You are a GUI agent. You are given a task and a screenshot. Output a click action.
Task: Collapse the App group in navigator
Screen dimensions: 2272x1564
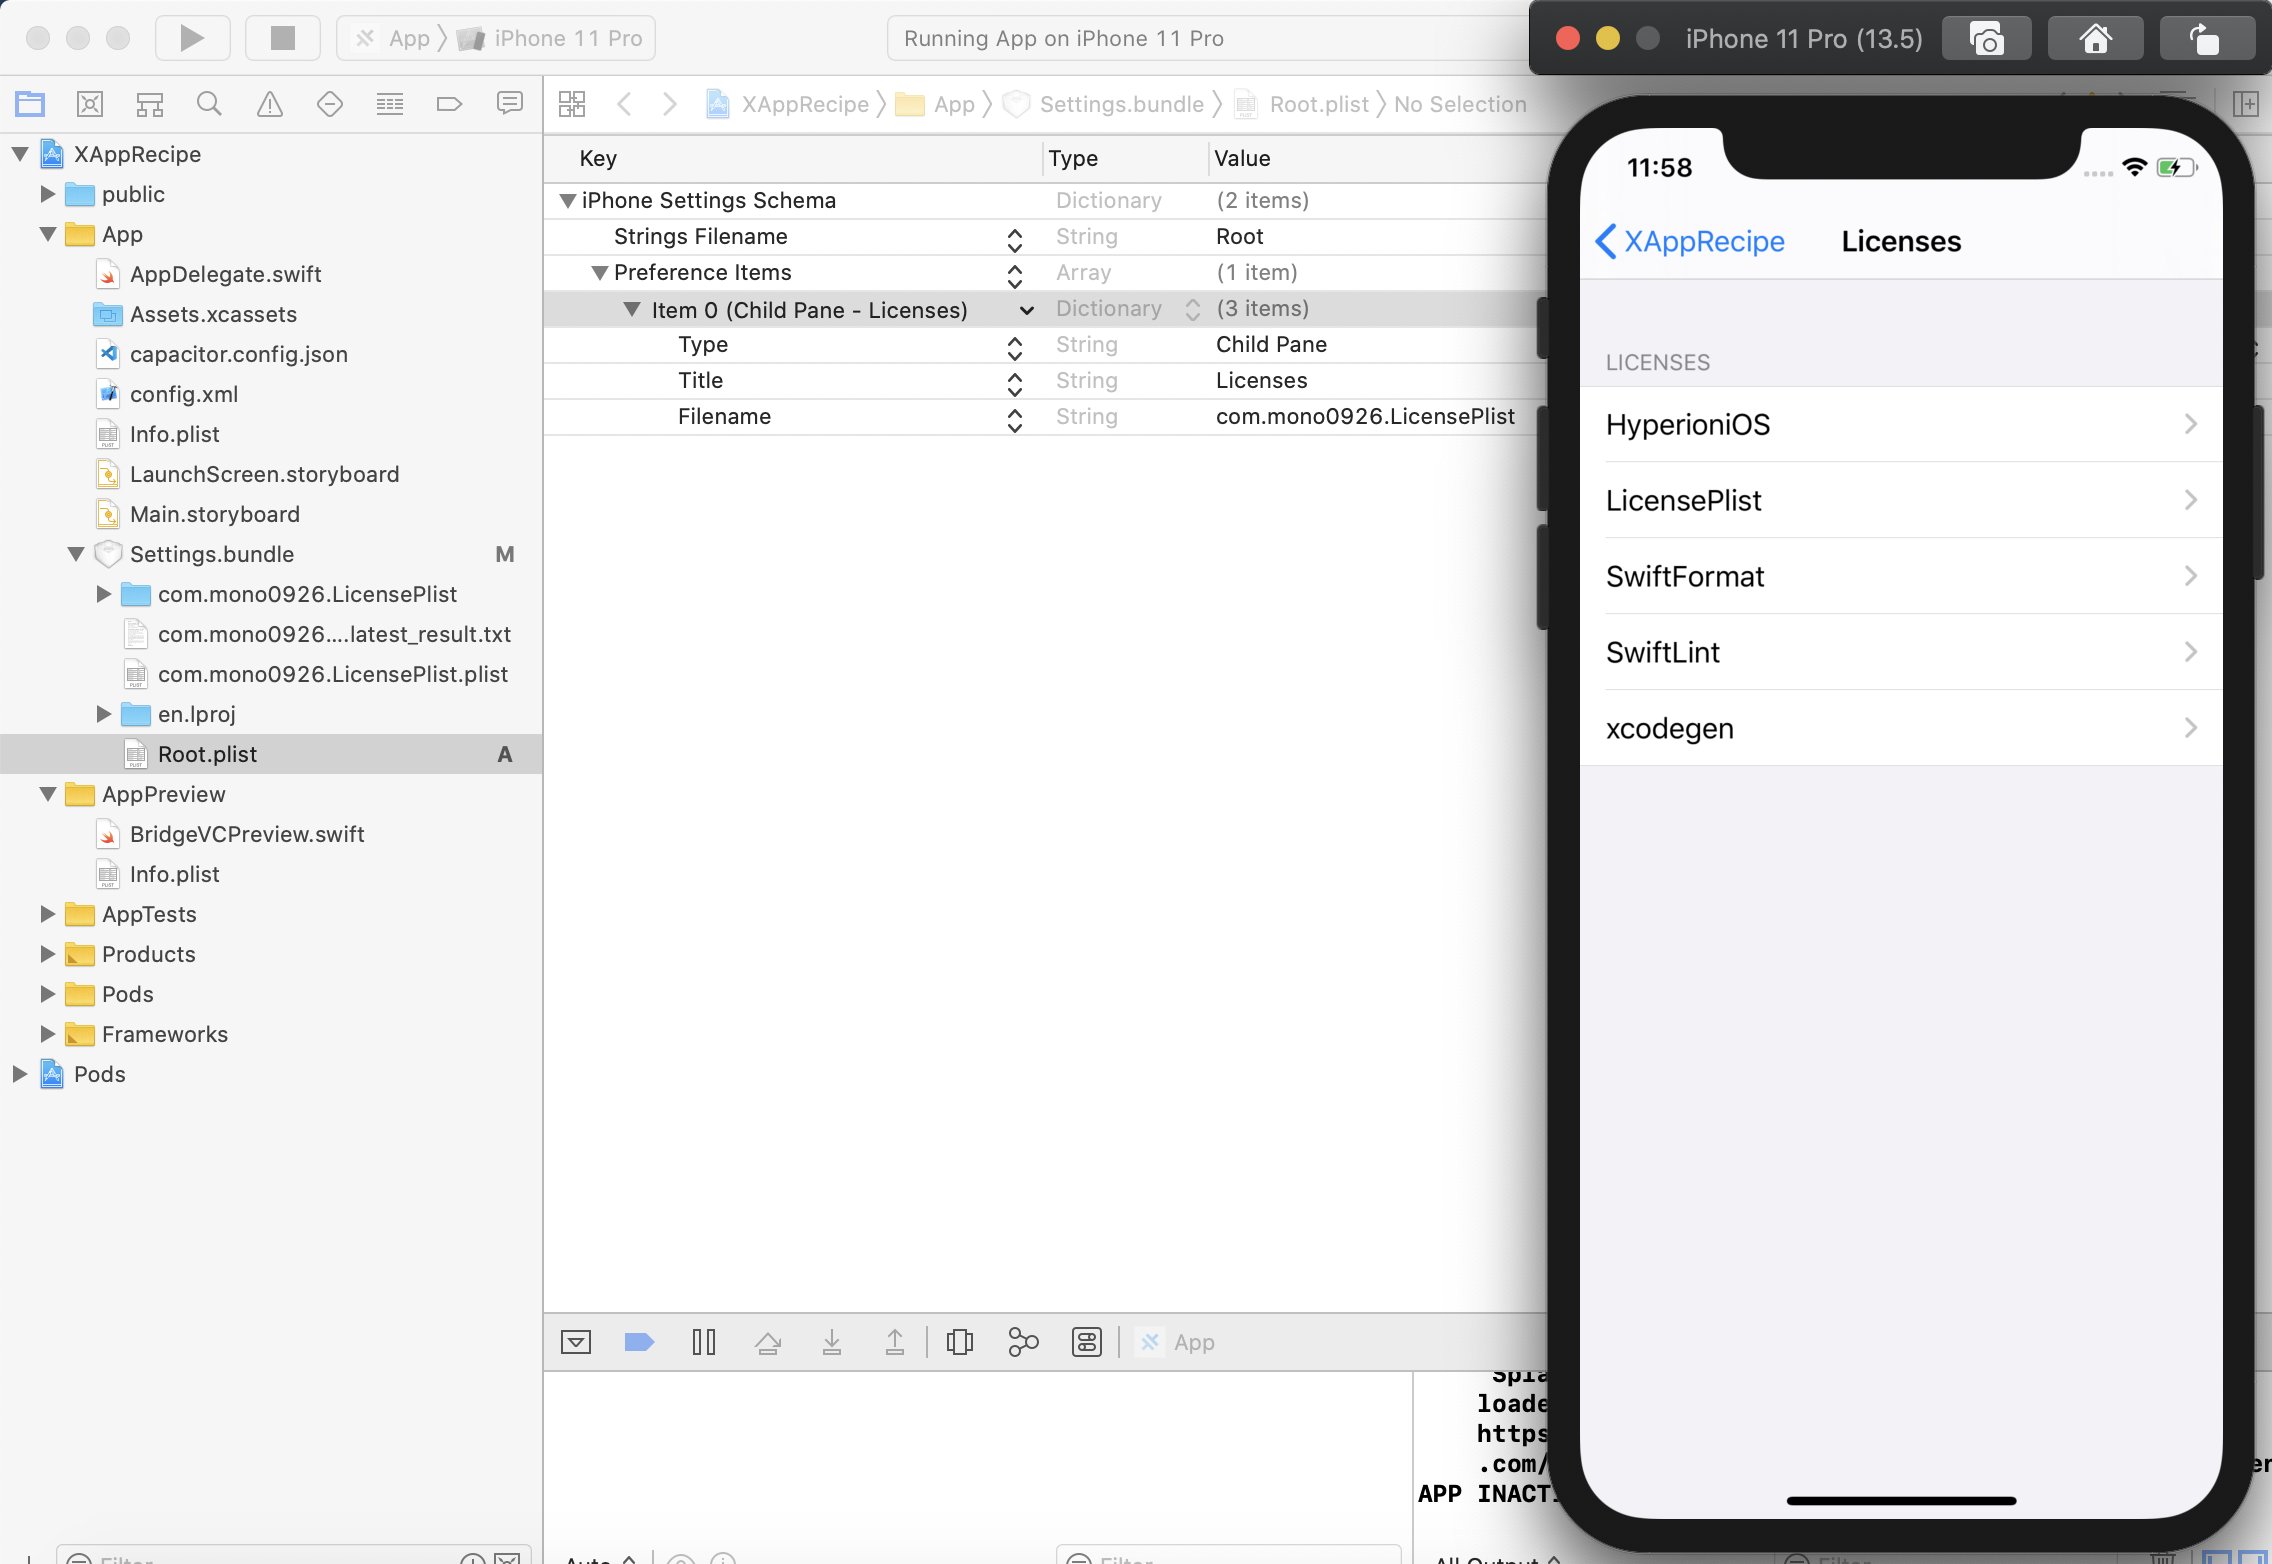(47, 234)
